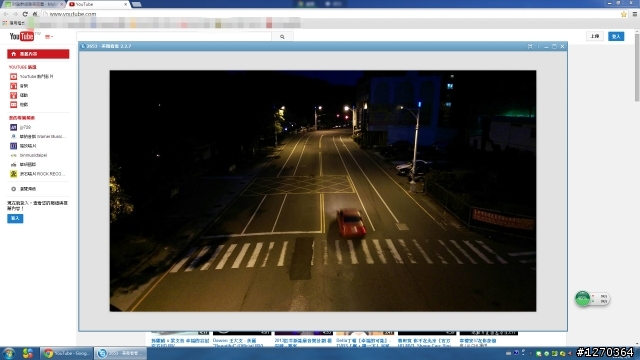Click the blue sign-in button at top right

click(x=616, y=36)
